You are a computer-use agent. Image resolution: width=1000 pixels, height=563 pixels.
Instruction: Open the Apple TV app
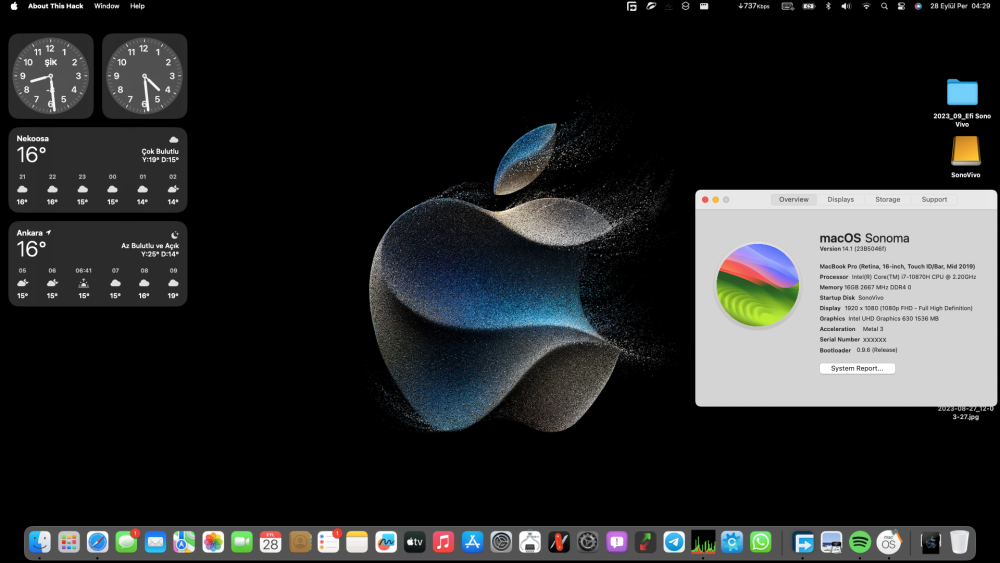point(415,542)
